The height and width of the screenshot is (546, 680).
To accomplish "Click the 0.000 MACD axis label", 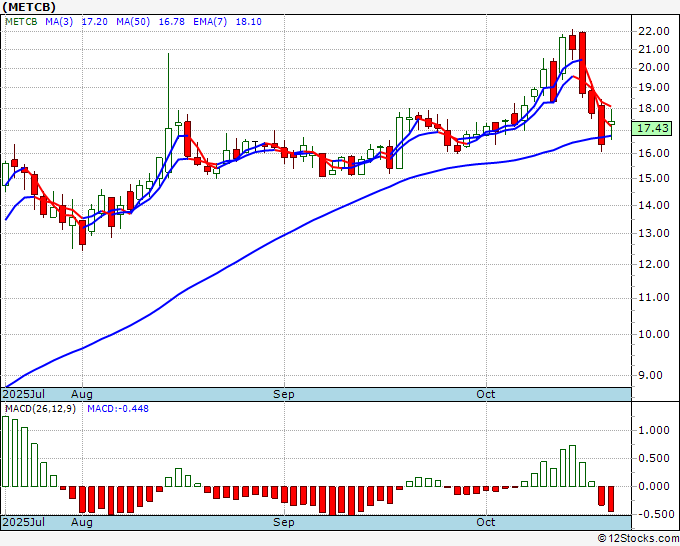I will (654, 486).
